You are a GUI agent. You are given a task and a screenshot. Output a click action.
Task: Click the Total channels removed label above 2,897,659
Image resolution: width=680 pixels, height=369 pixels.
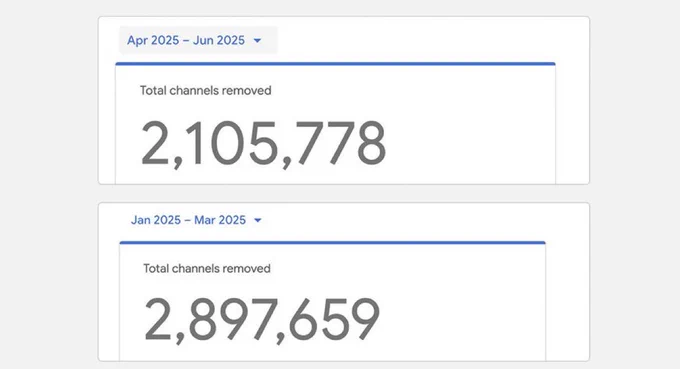pyautogui.click(x=207, y=268)
